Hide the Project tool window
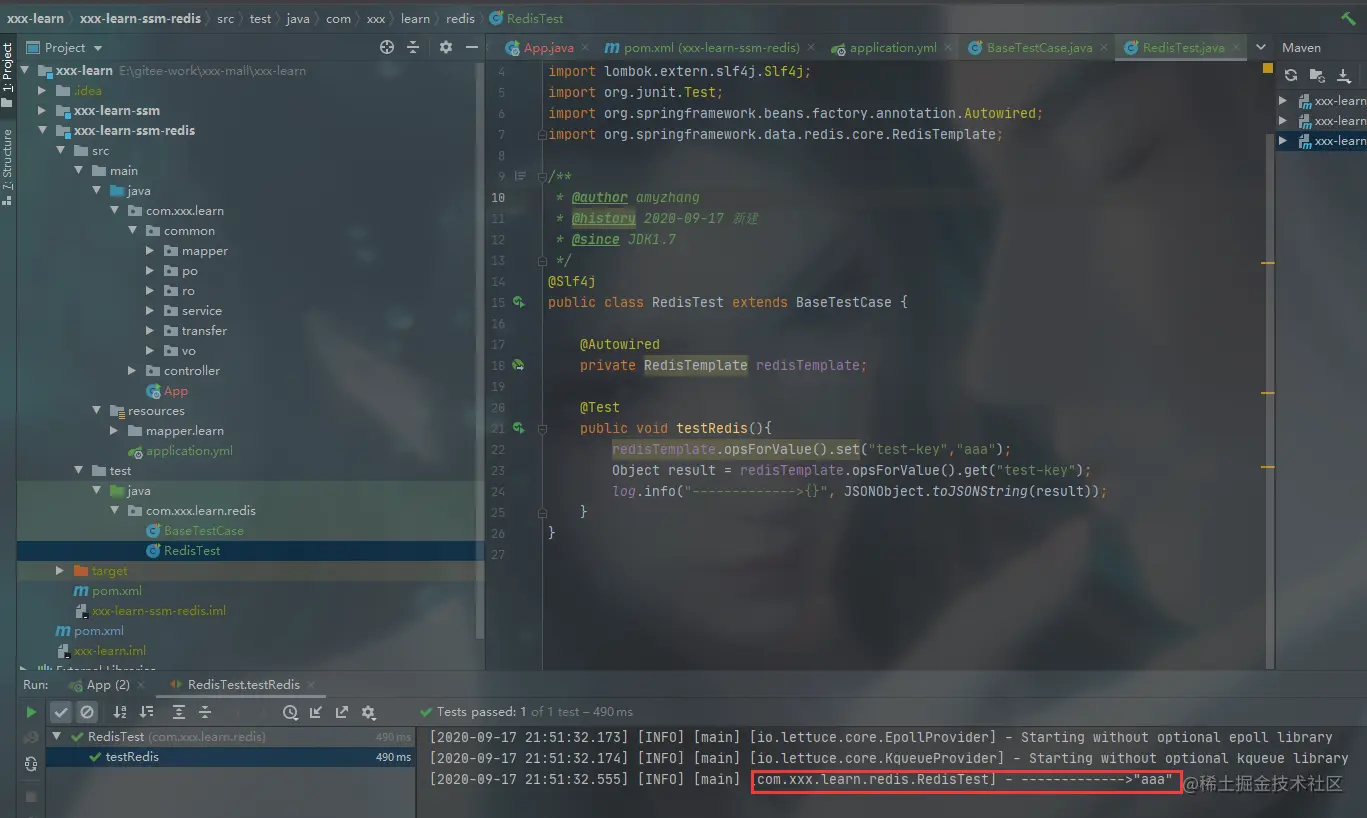 [x=471, y=47]
